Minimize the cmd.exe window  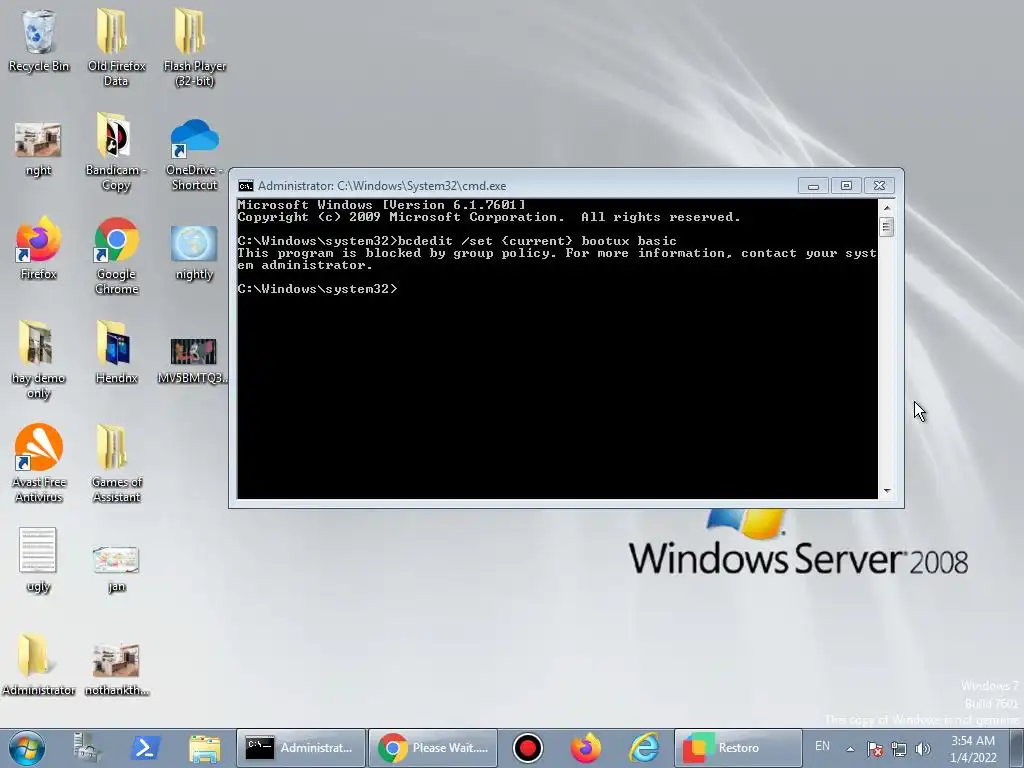coord(813,186)
